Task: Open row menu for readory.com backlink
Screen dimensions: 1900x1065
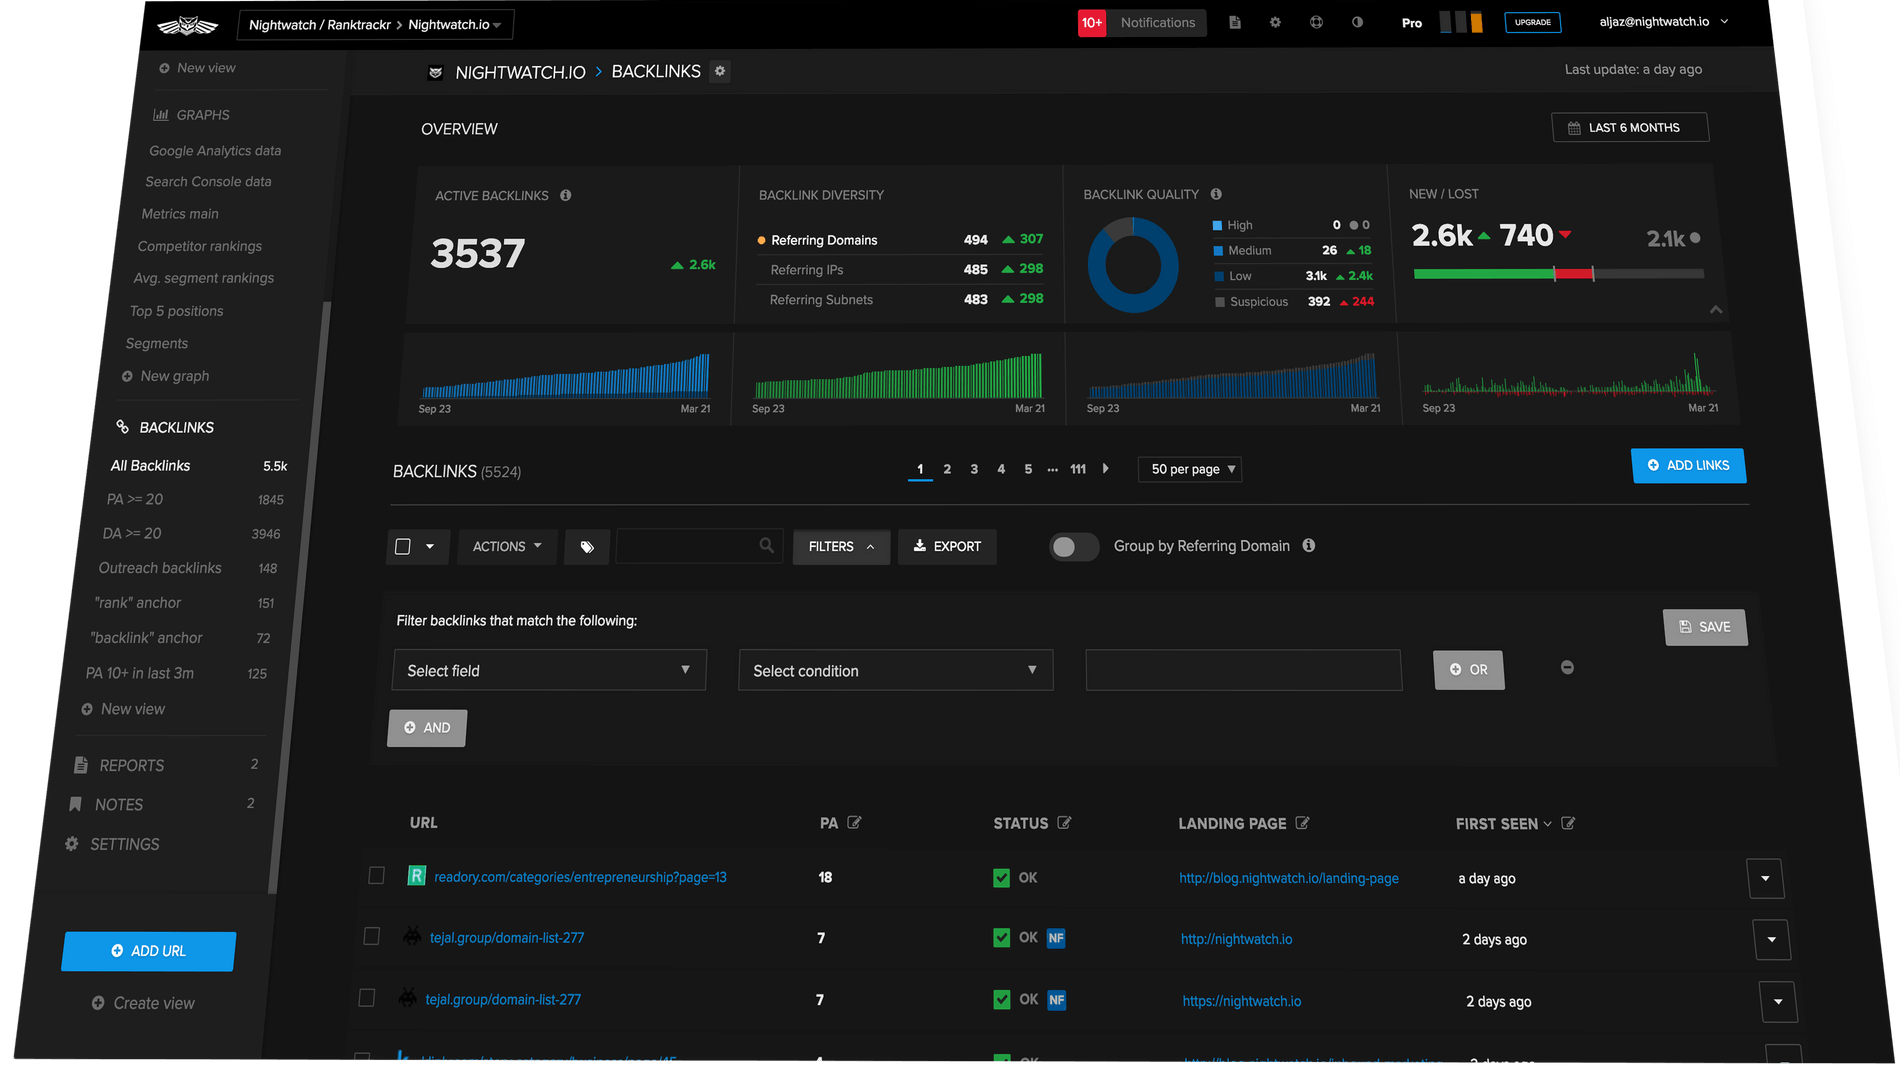Action: (x=1765, y=879)
